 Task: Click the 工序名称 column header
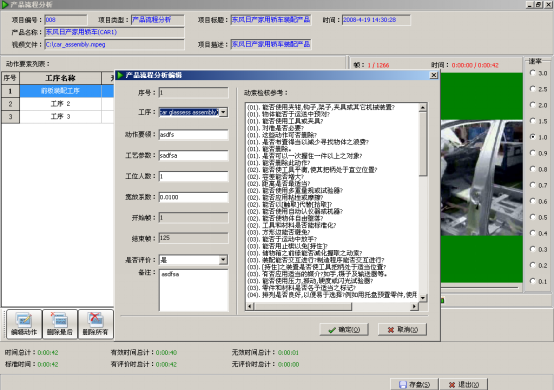(x=60, y=78)
